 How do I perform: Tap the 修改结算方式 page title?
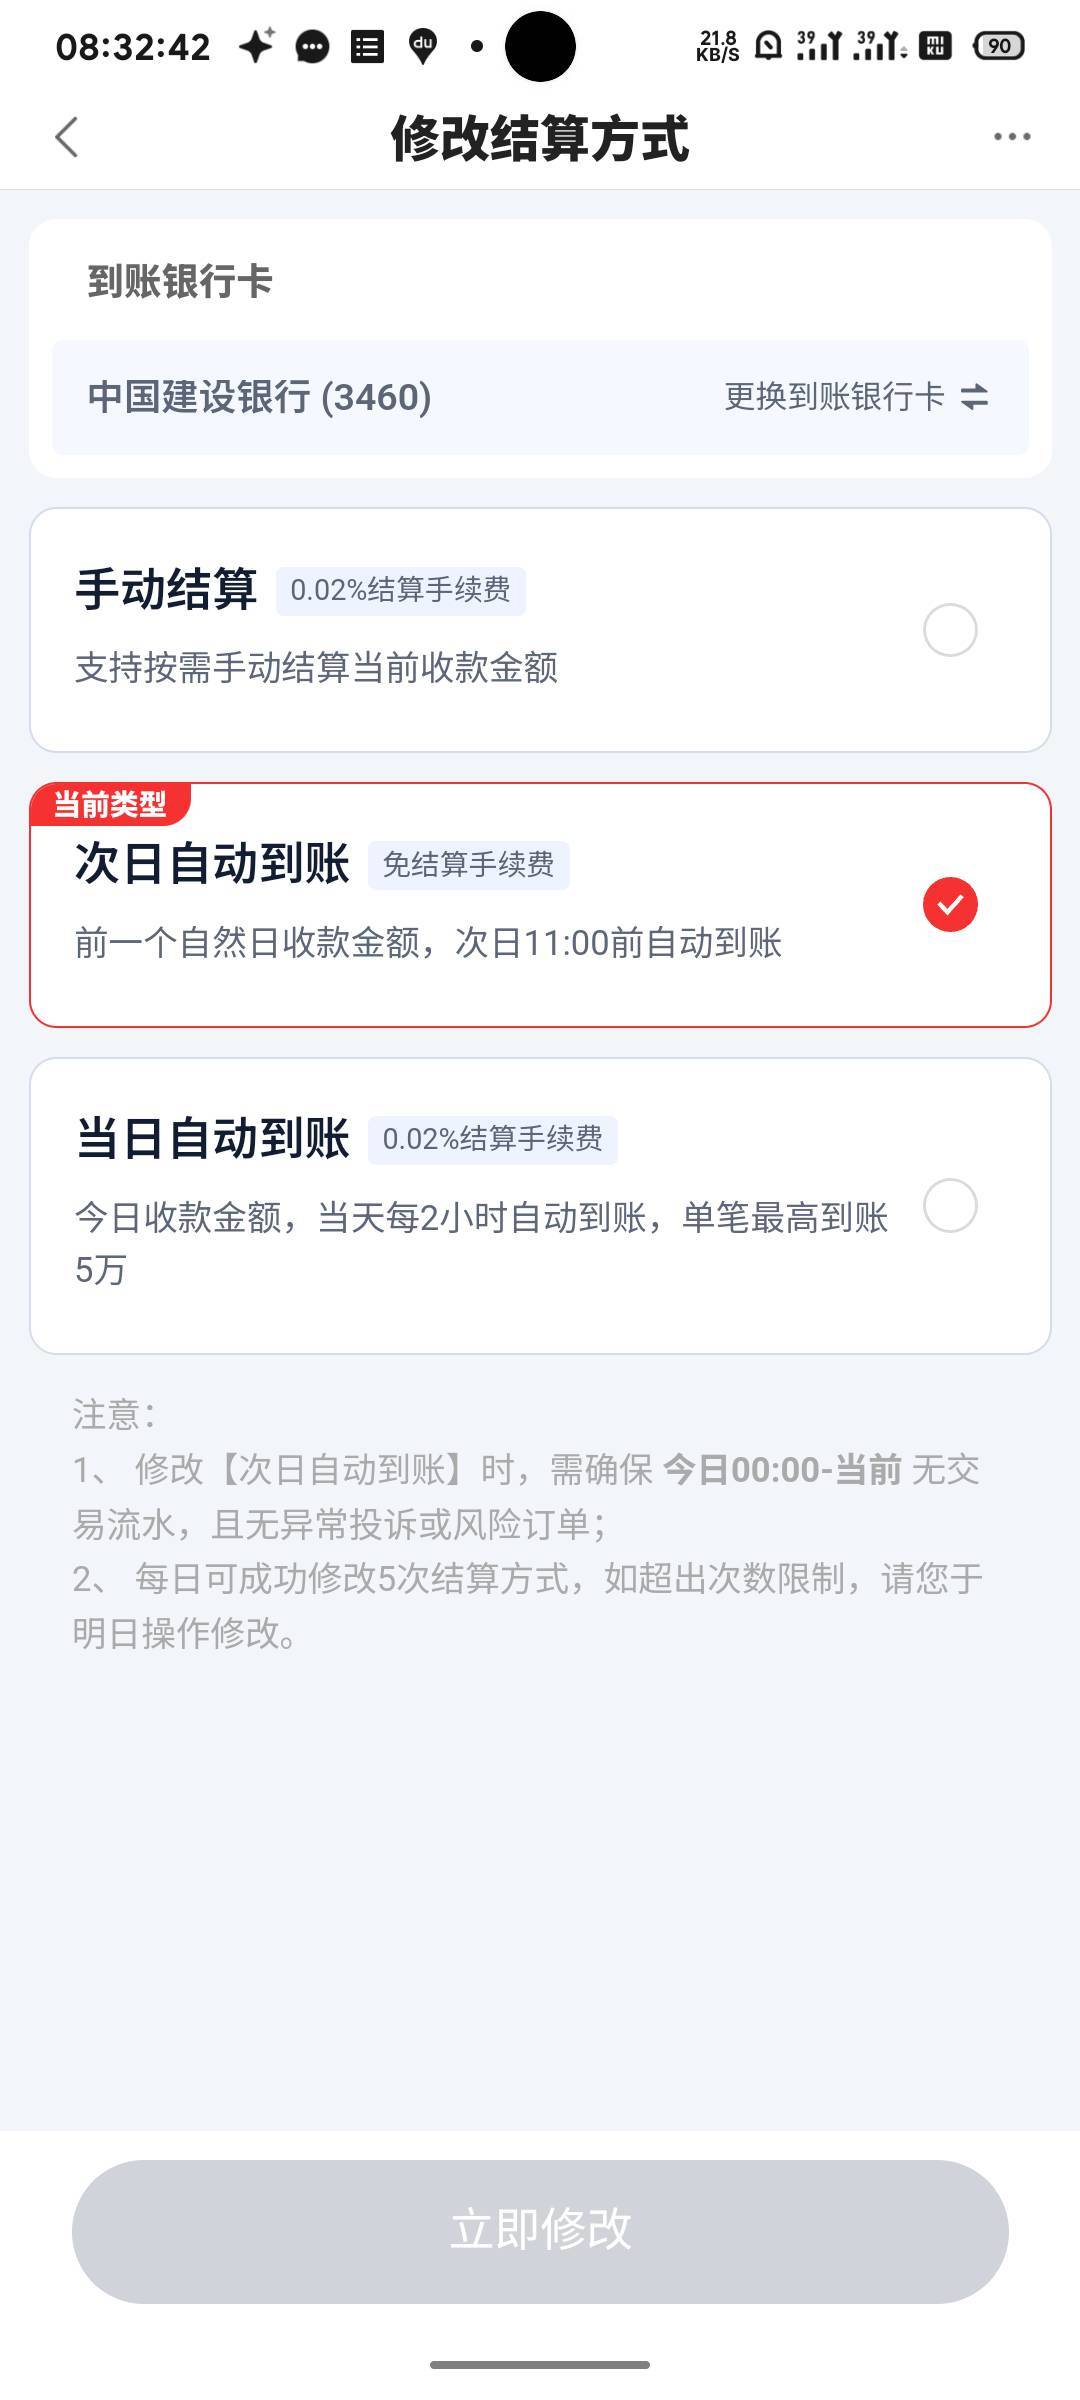(539, 138)
